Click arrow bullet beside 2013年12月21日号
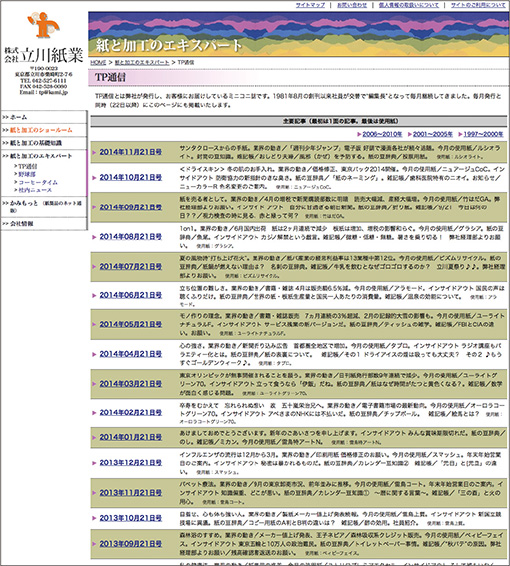510x566 pixels. 94,463
